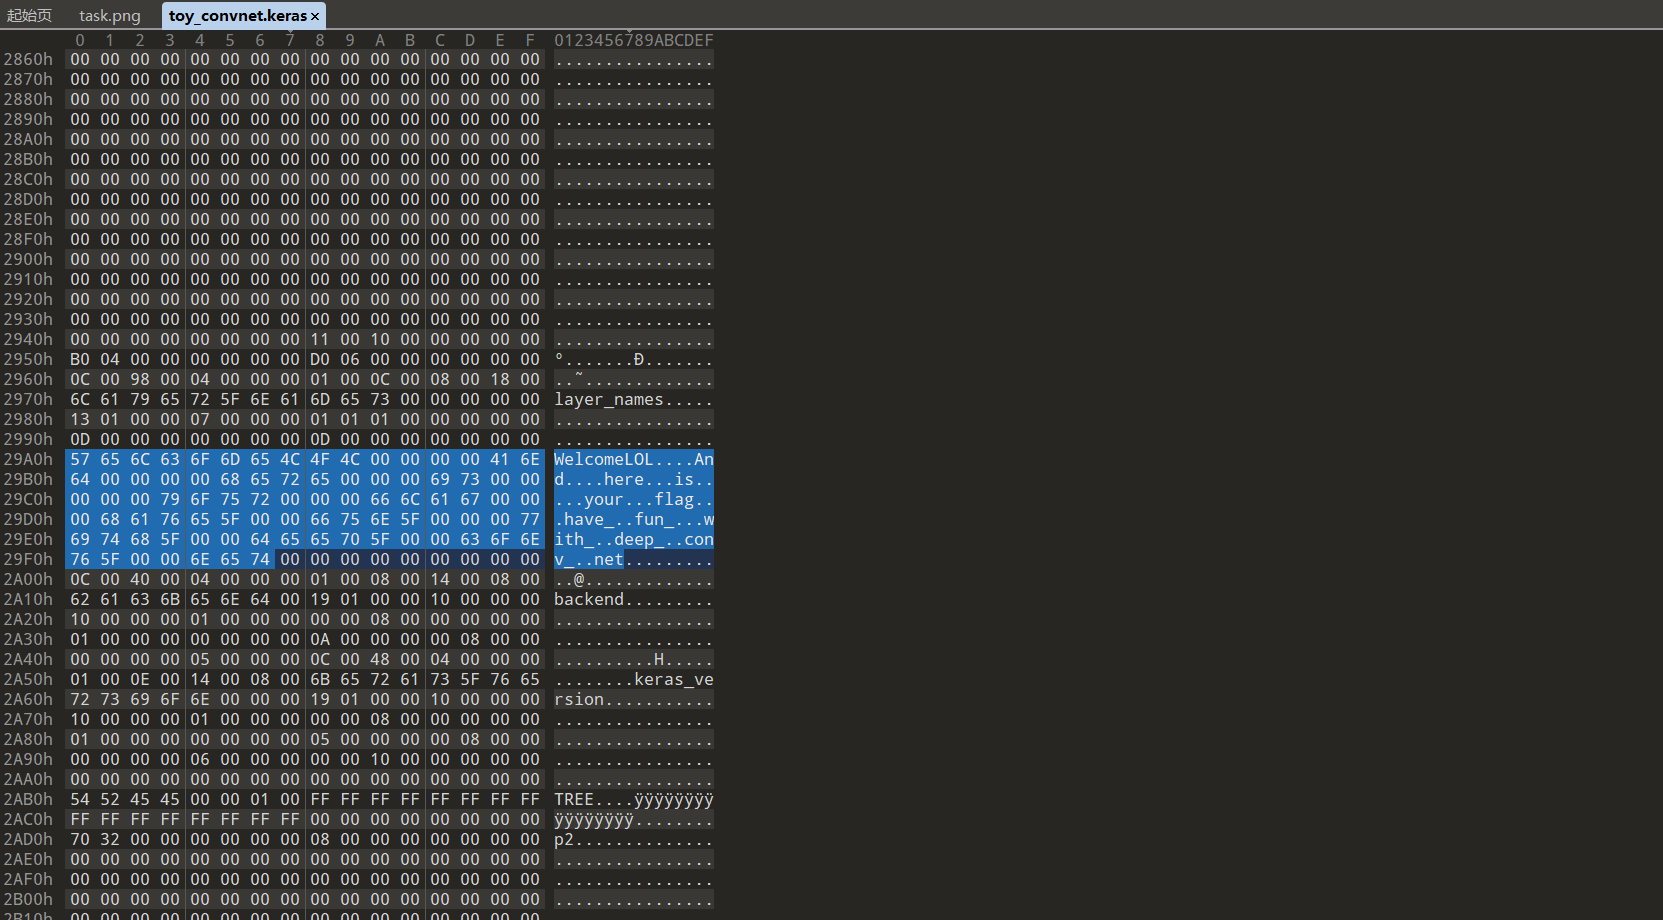Click byte B0 at row 2950h
Image resolution: width=1663 pixels, height=920 pixels.
pos(80,360)
